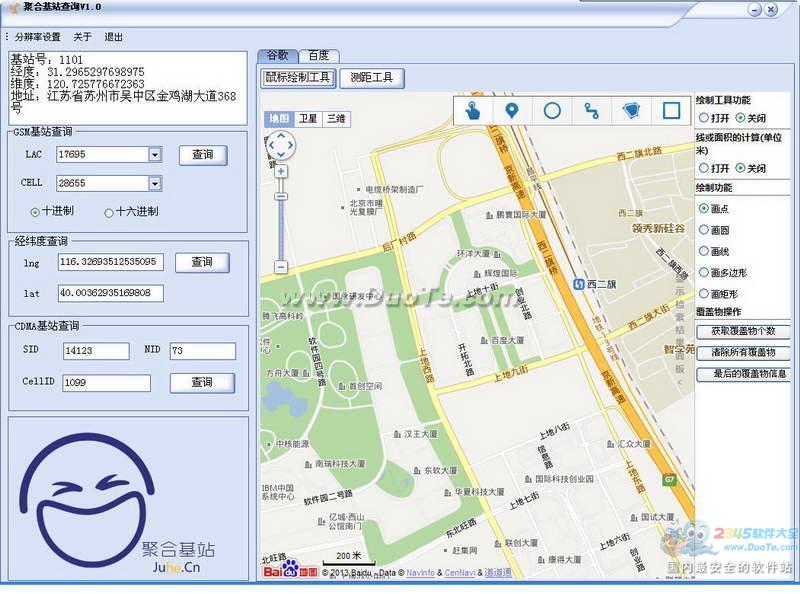800x594 pixels.
Task: Switch map to 三维 3D view
Action: point(336,119)
